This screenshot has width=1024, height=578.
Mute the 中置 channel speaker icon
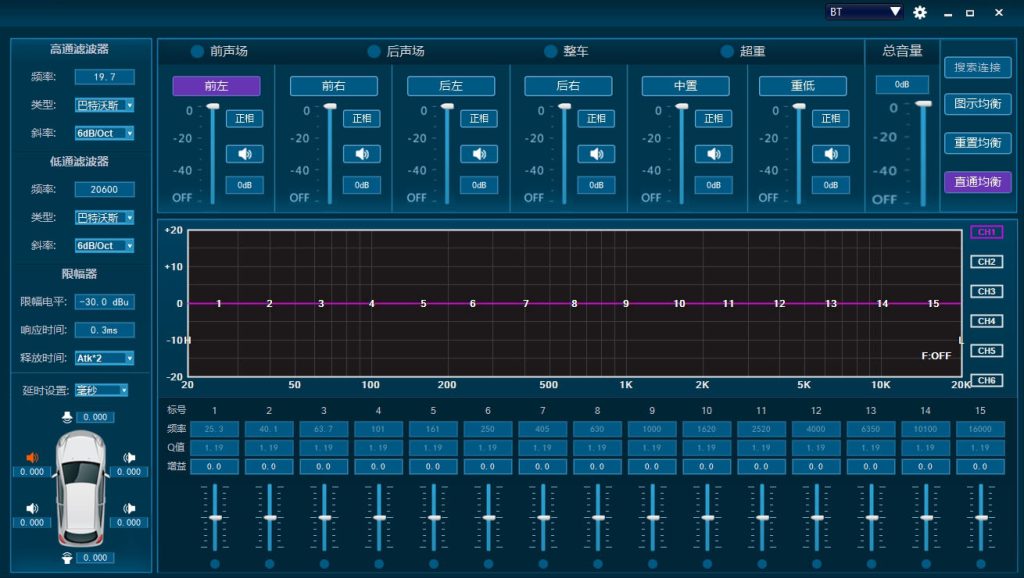[x=713, y=154]
